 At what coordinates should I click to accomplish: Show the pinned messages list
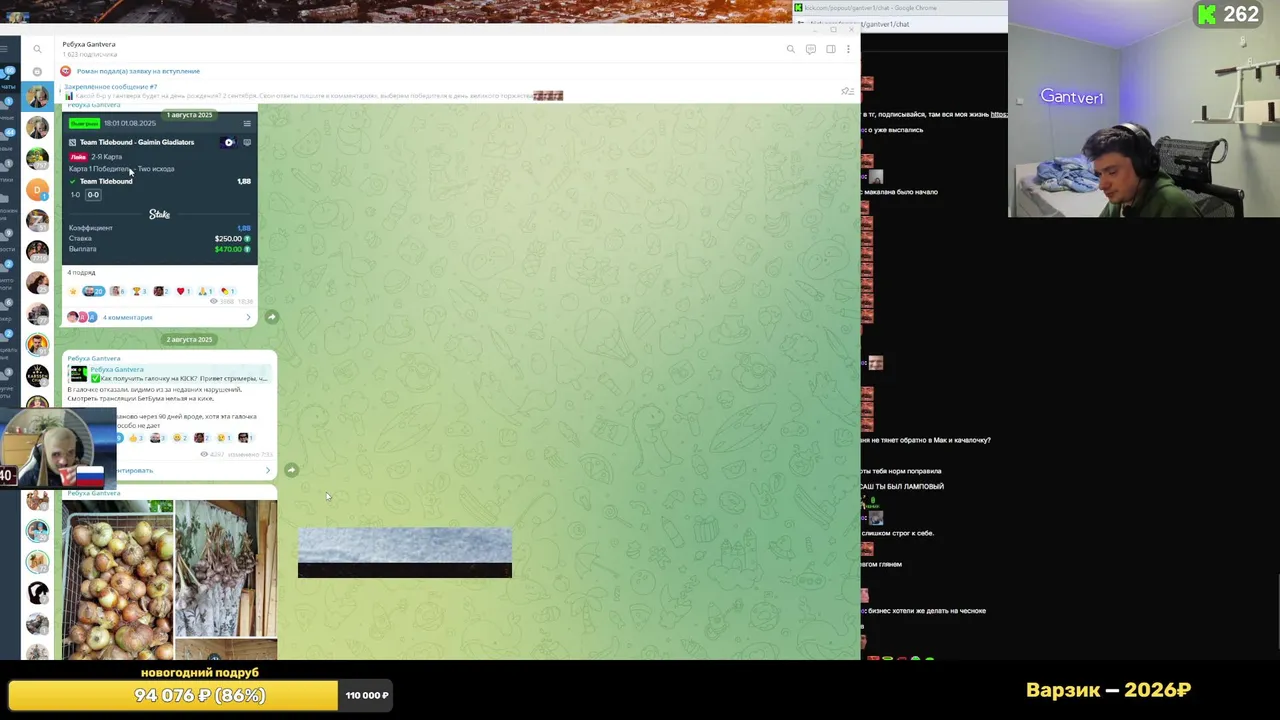[x=847, y=91]
